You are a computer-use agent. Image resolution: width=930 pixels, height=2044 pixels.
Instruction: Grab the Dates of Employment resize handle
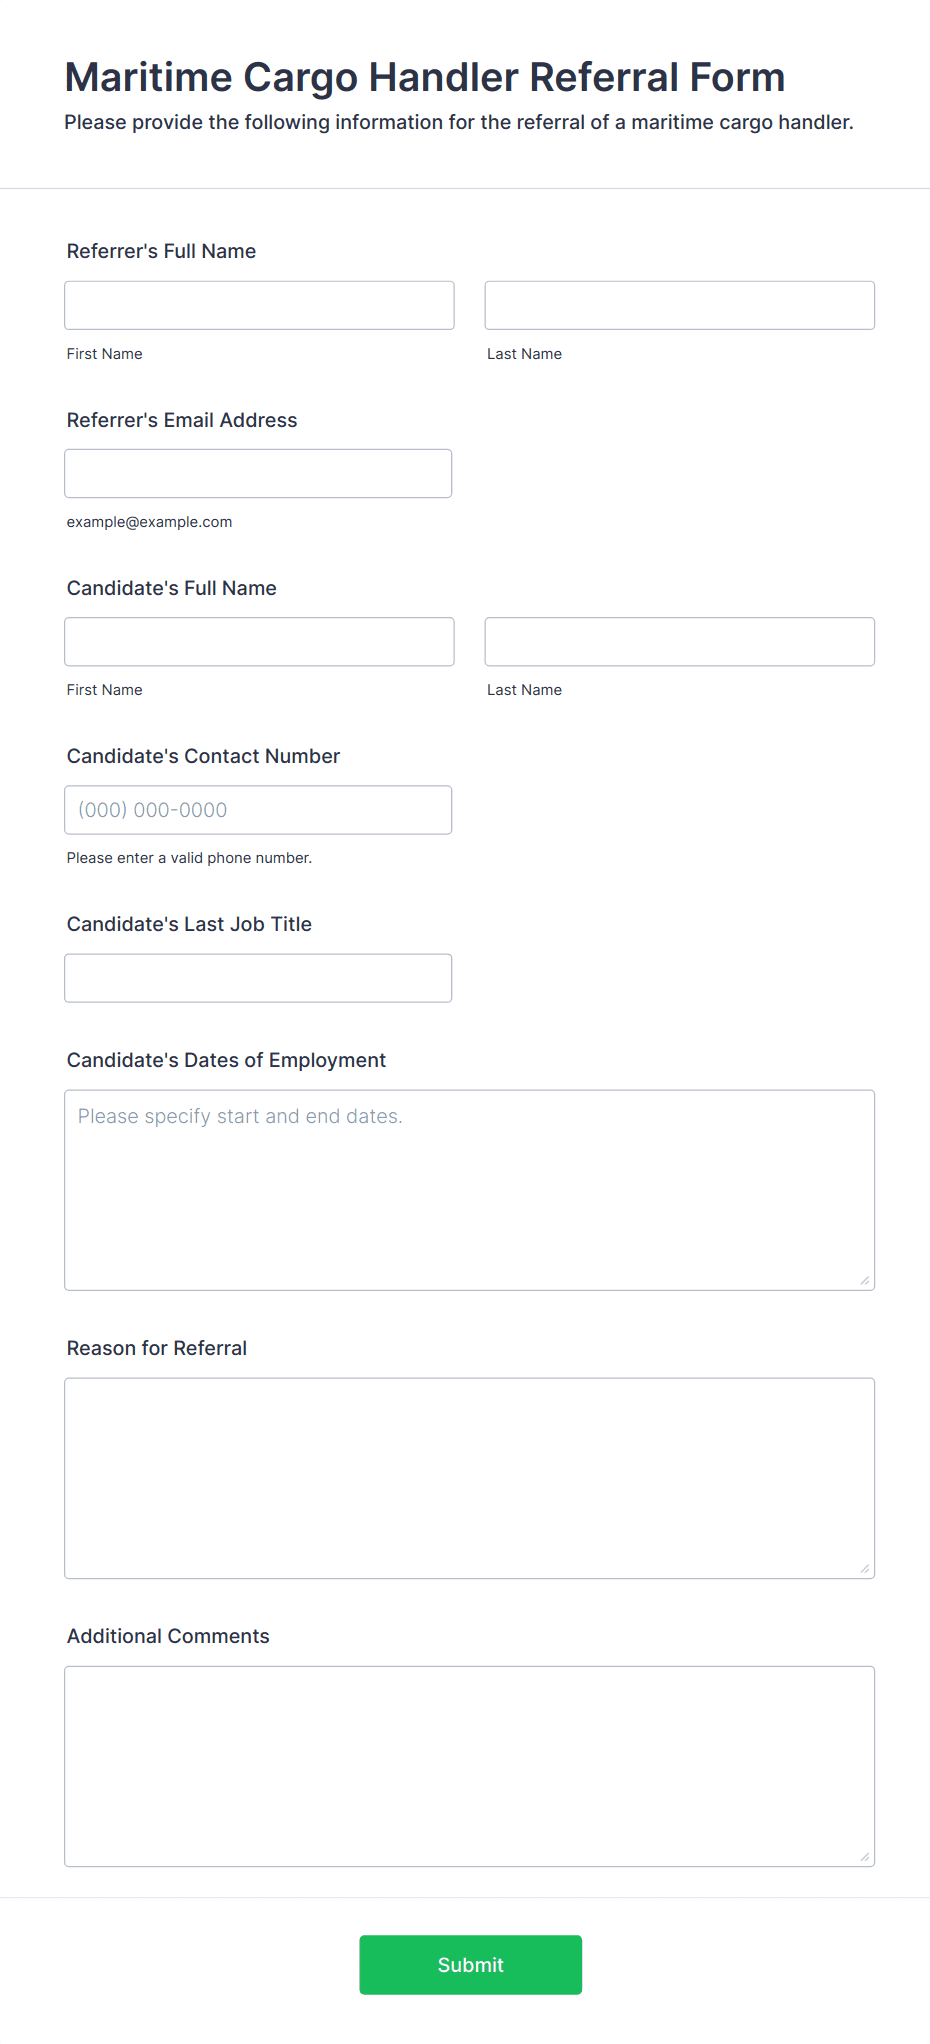click(865, 1281)
